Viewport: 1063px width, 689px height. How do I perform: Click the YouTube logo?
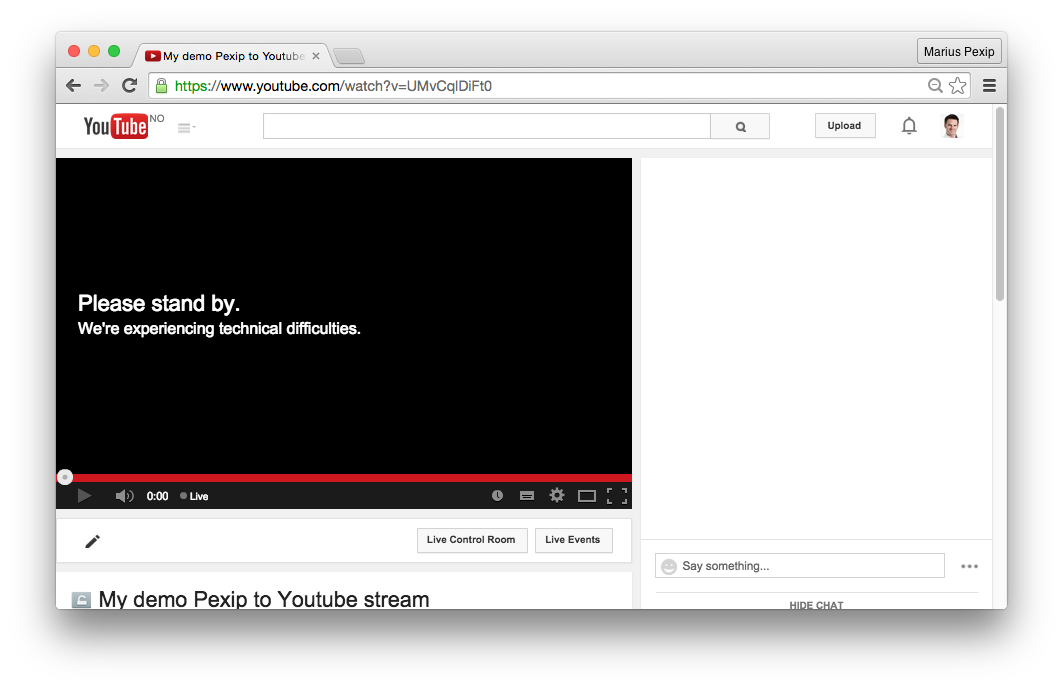[x=116, y=126]
